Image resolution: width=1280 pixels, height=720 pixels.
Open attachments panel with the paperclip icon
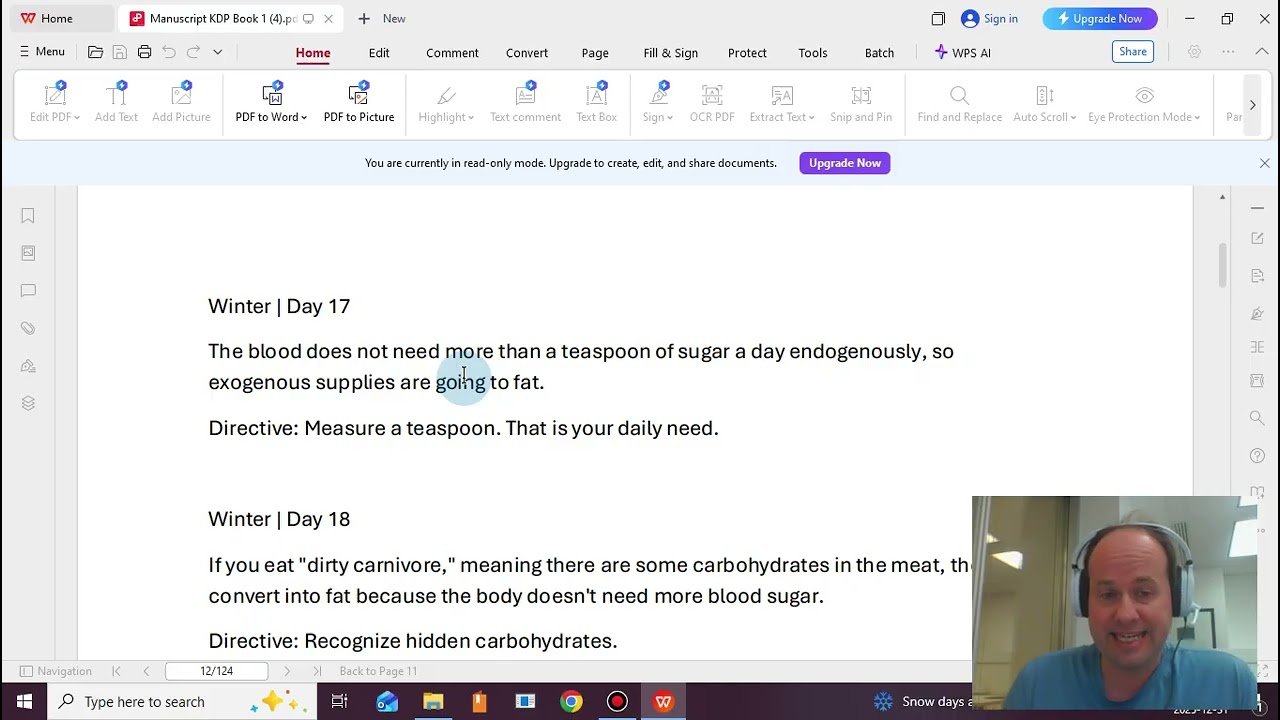(x=28, y=328)
